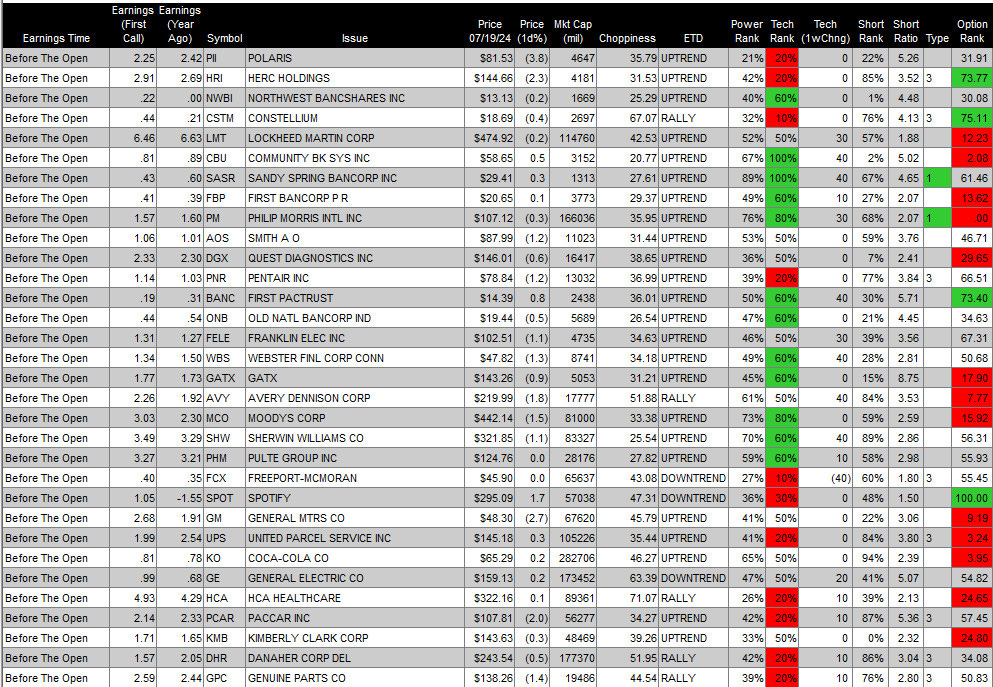Click the 114760 market cap cell
The height and width of the screenshot is (687, 993).
(x=572, y=138)
